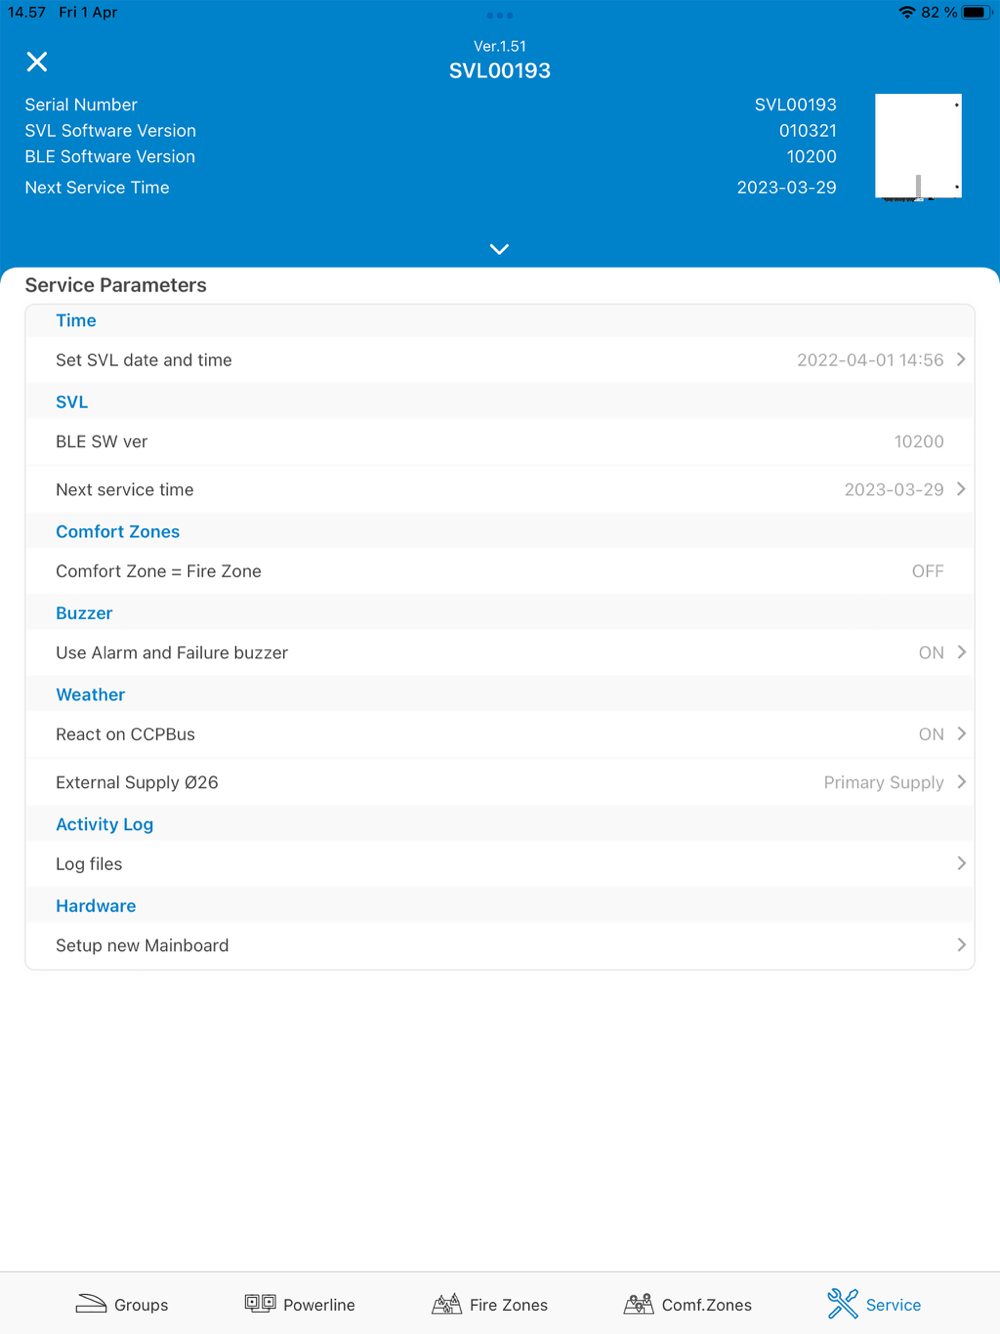Tap the Comfort Zones section header
This screenshot has height=1334, width=1000.
[118, 532]
